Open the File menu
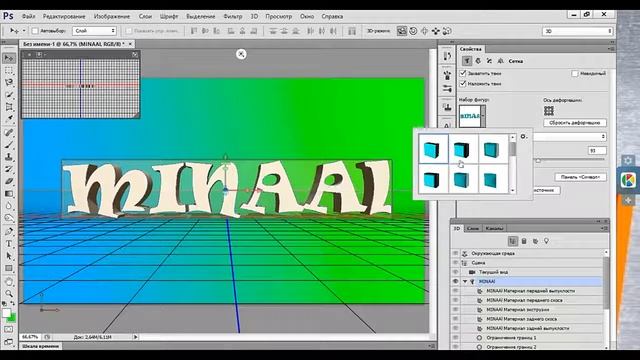This screenshot has width=640, height=360. coord(28,17)
